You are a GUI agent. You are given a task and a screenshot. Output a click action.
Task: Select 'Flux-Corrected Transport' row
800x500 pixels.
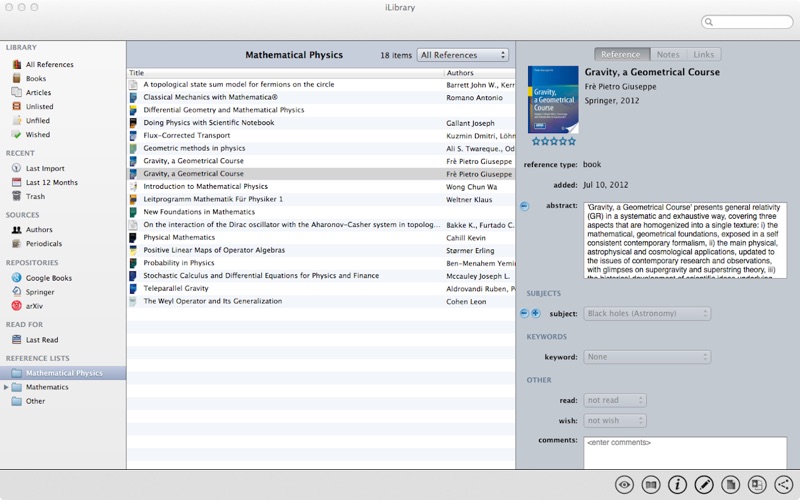pos(321,136)
